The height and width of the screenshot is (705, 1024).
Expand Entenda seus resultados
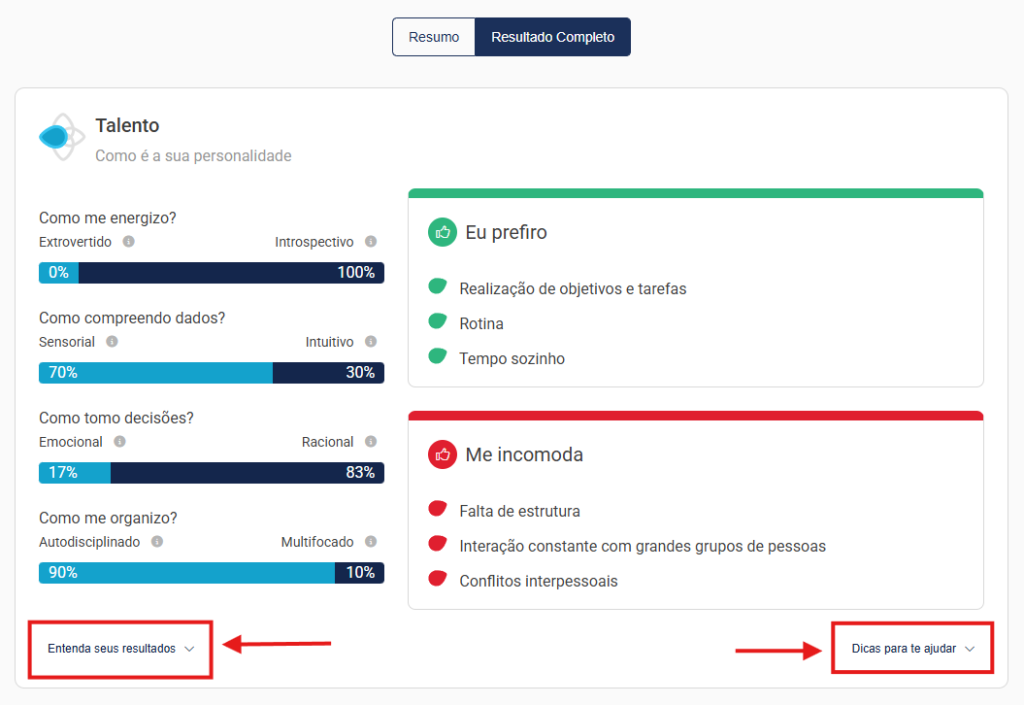120,649
